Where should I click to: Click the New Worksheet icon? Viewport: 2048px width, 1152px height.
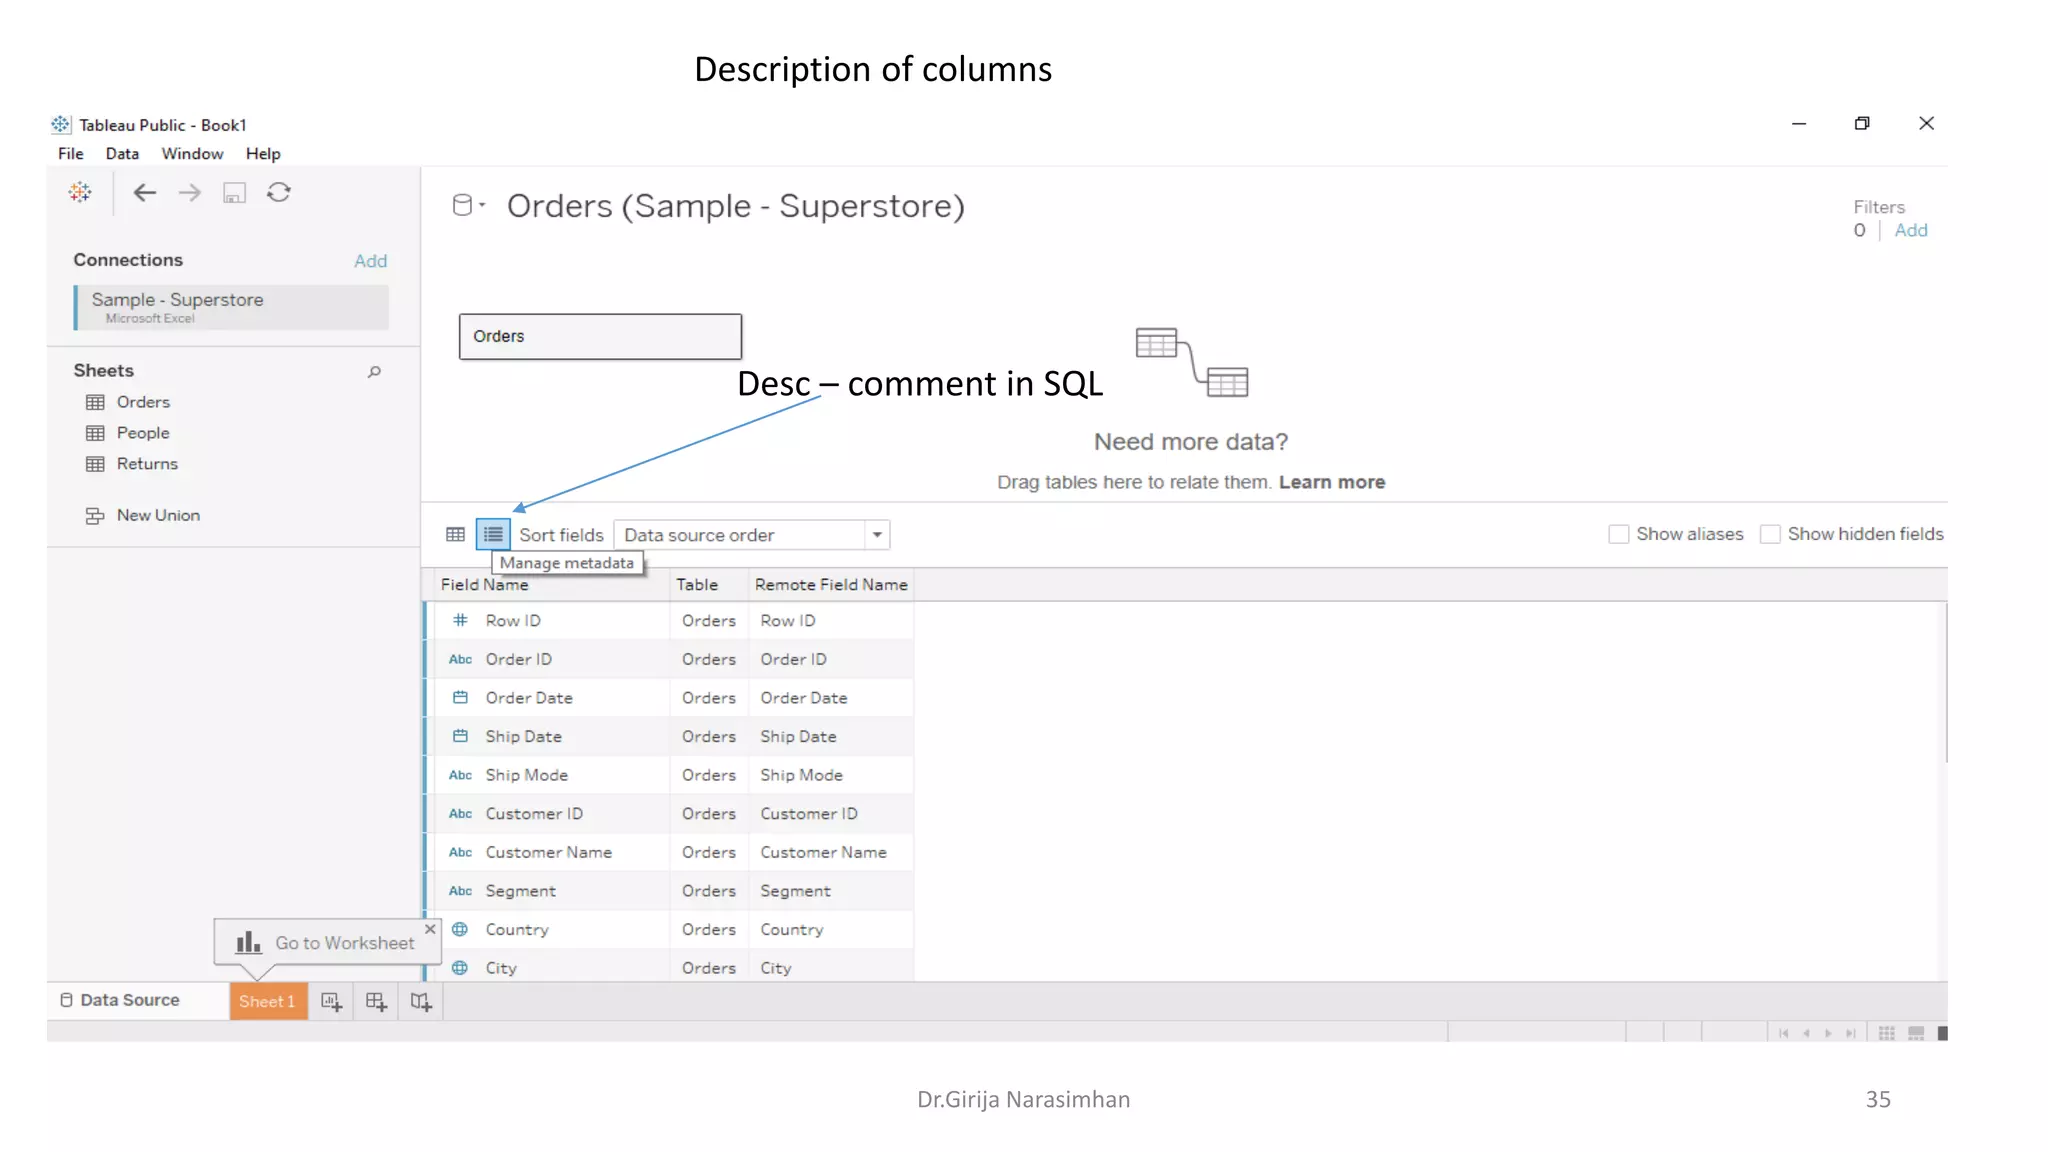coord(331,1001)
